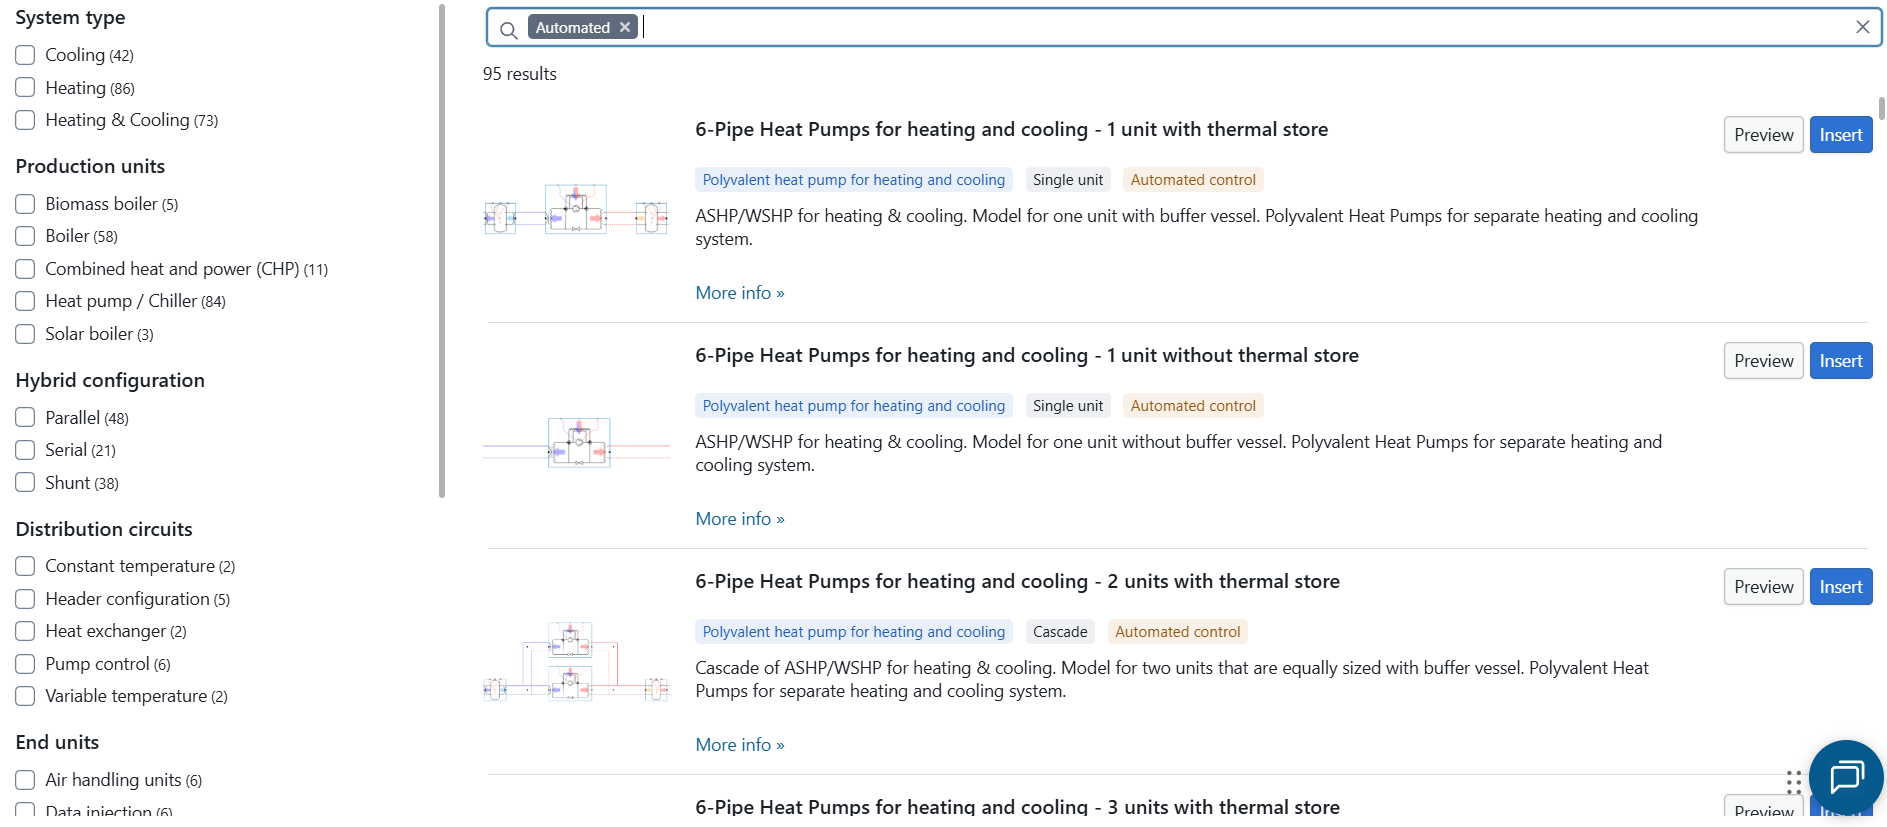Screen dimensions: 1887x827
Task: Tick the Heat exchanger checkbox
Action: 25,631
